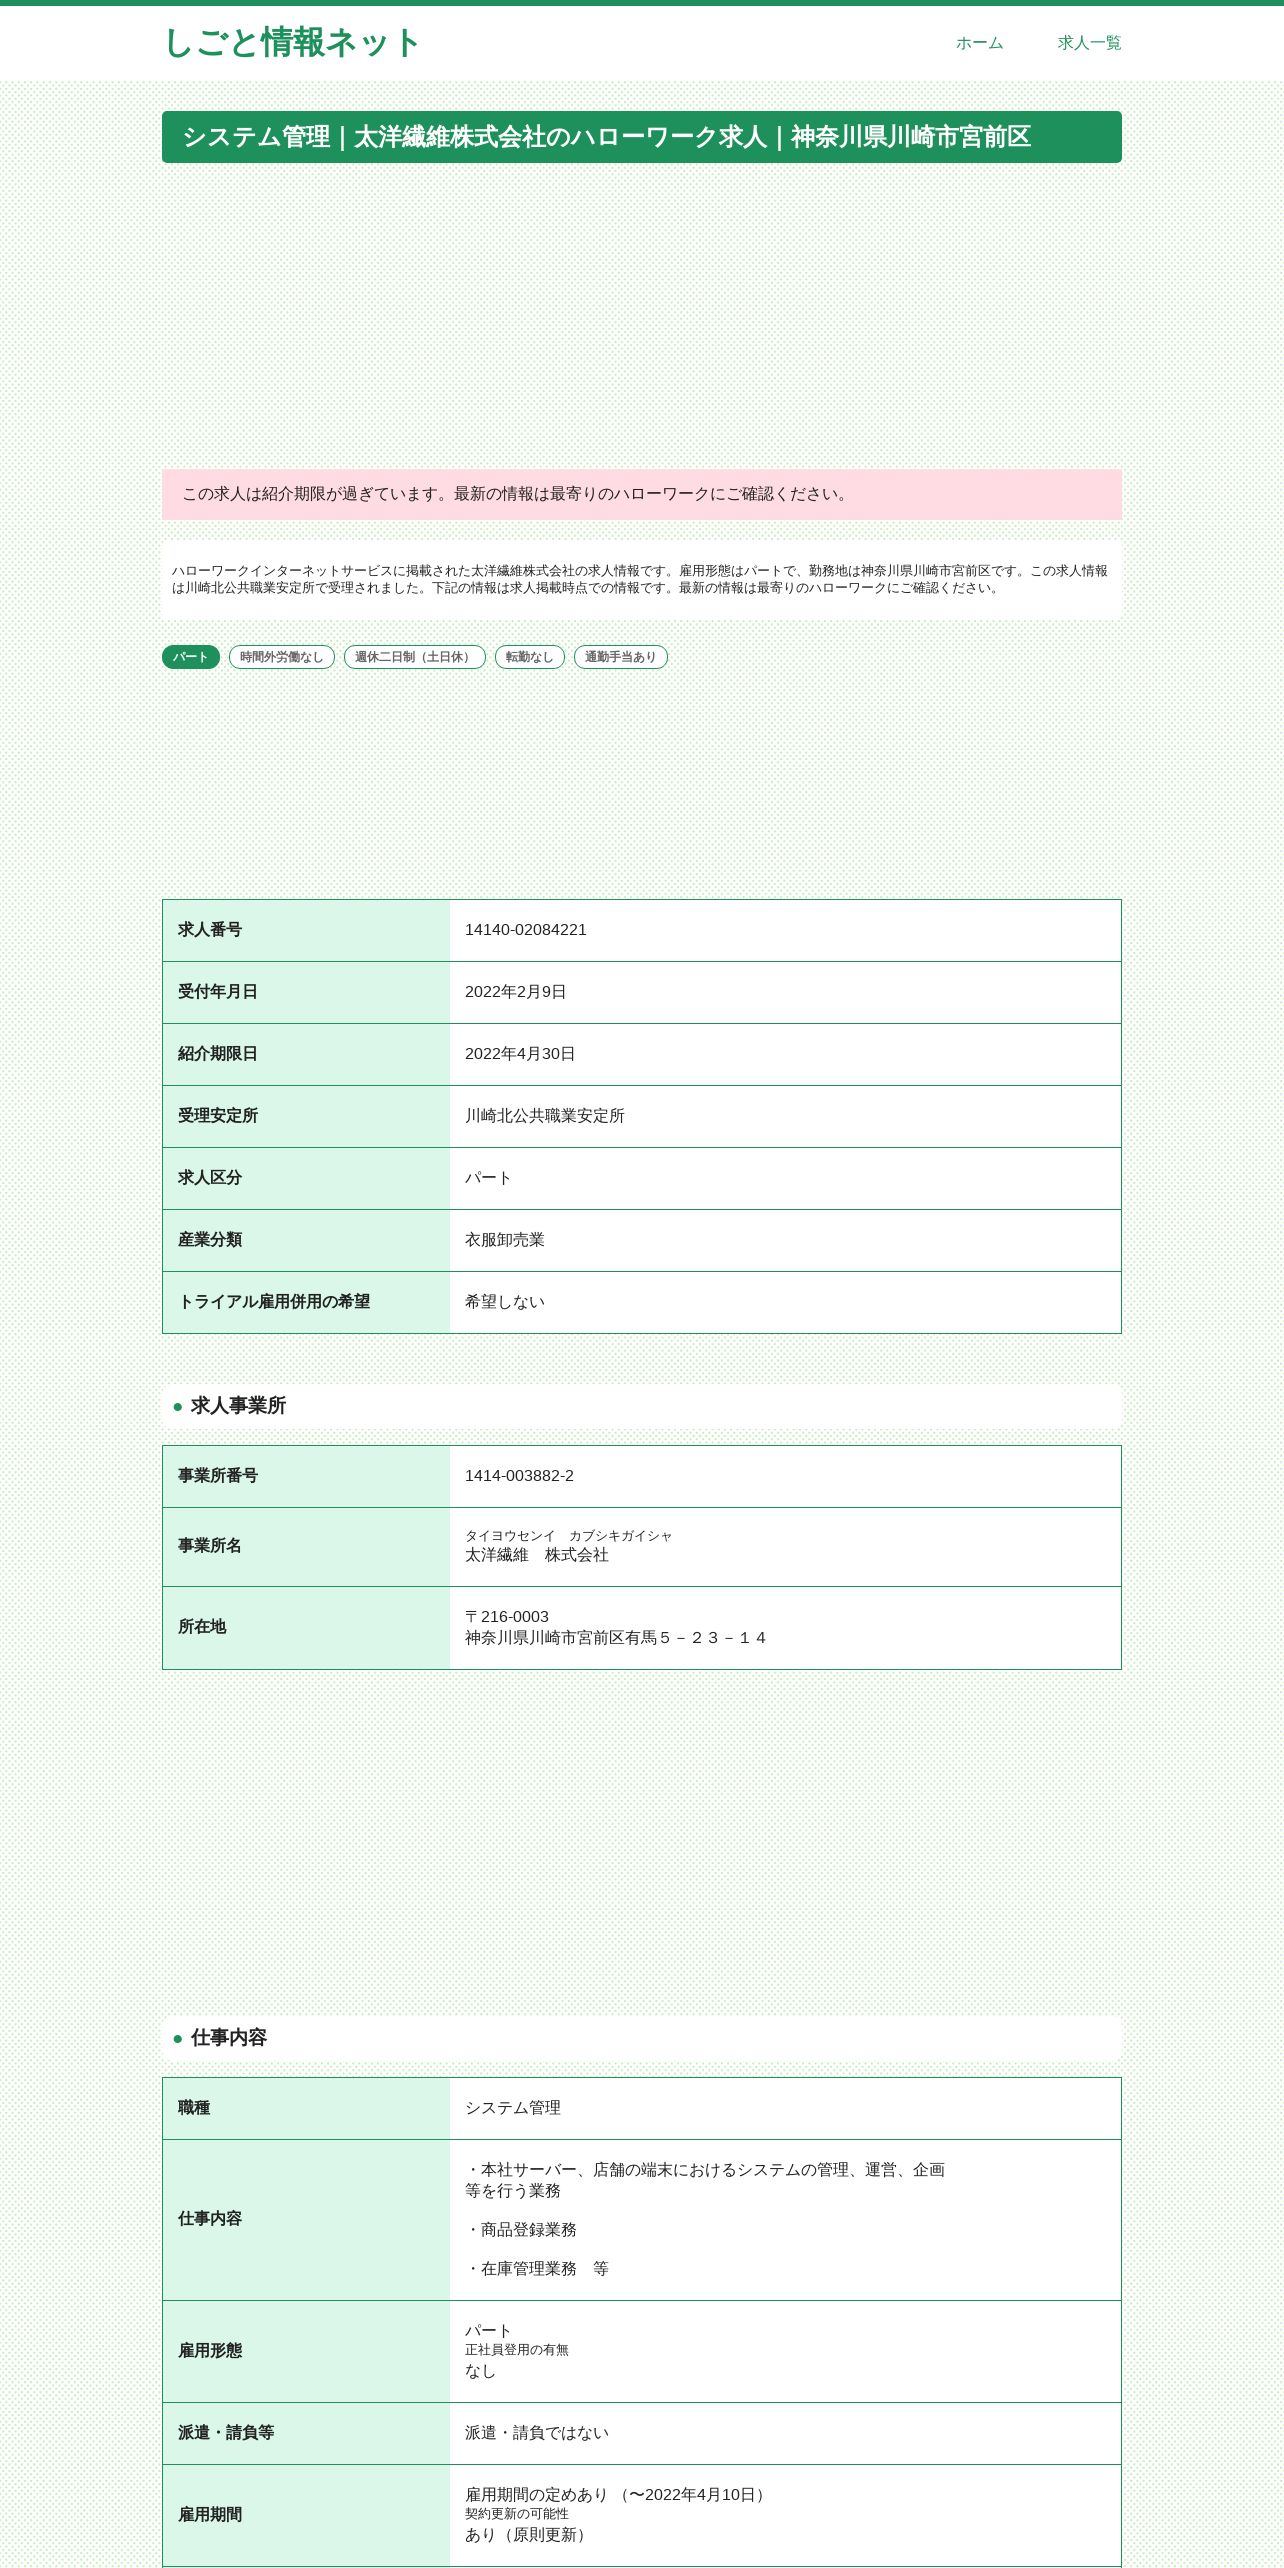Click the 求人区分 value パート
Screen dimensions: 1284x2568
pos(488,1178)
